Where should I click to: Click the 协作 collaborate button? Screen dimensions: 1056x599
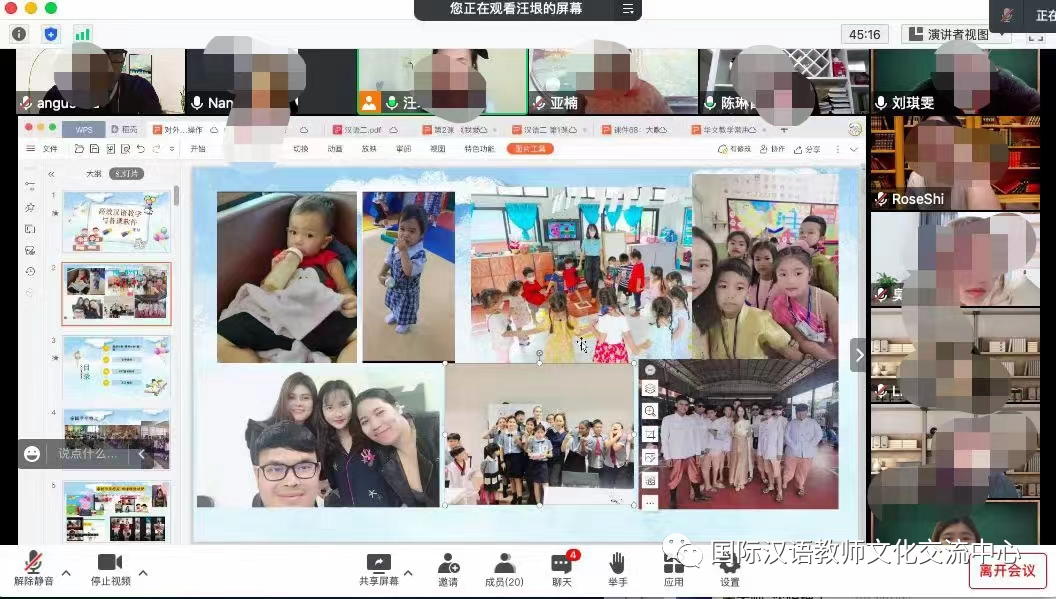click(772, 149)
